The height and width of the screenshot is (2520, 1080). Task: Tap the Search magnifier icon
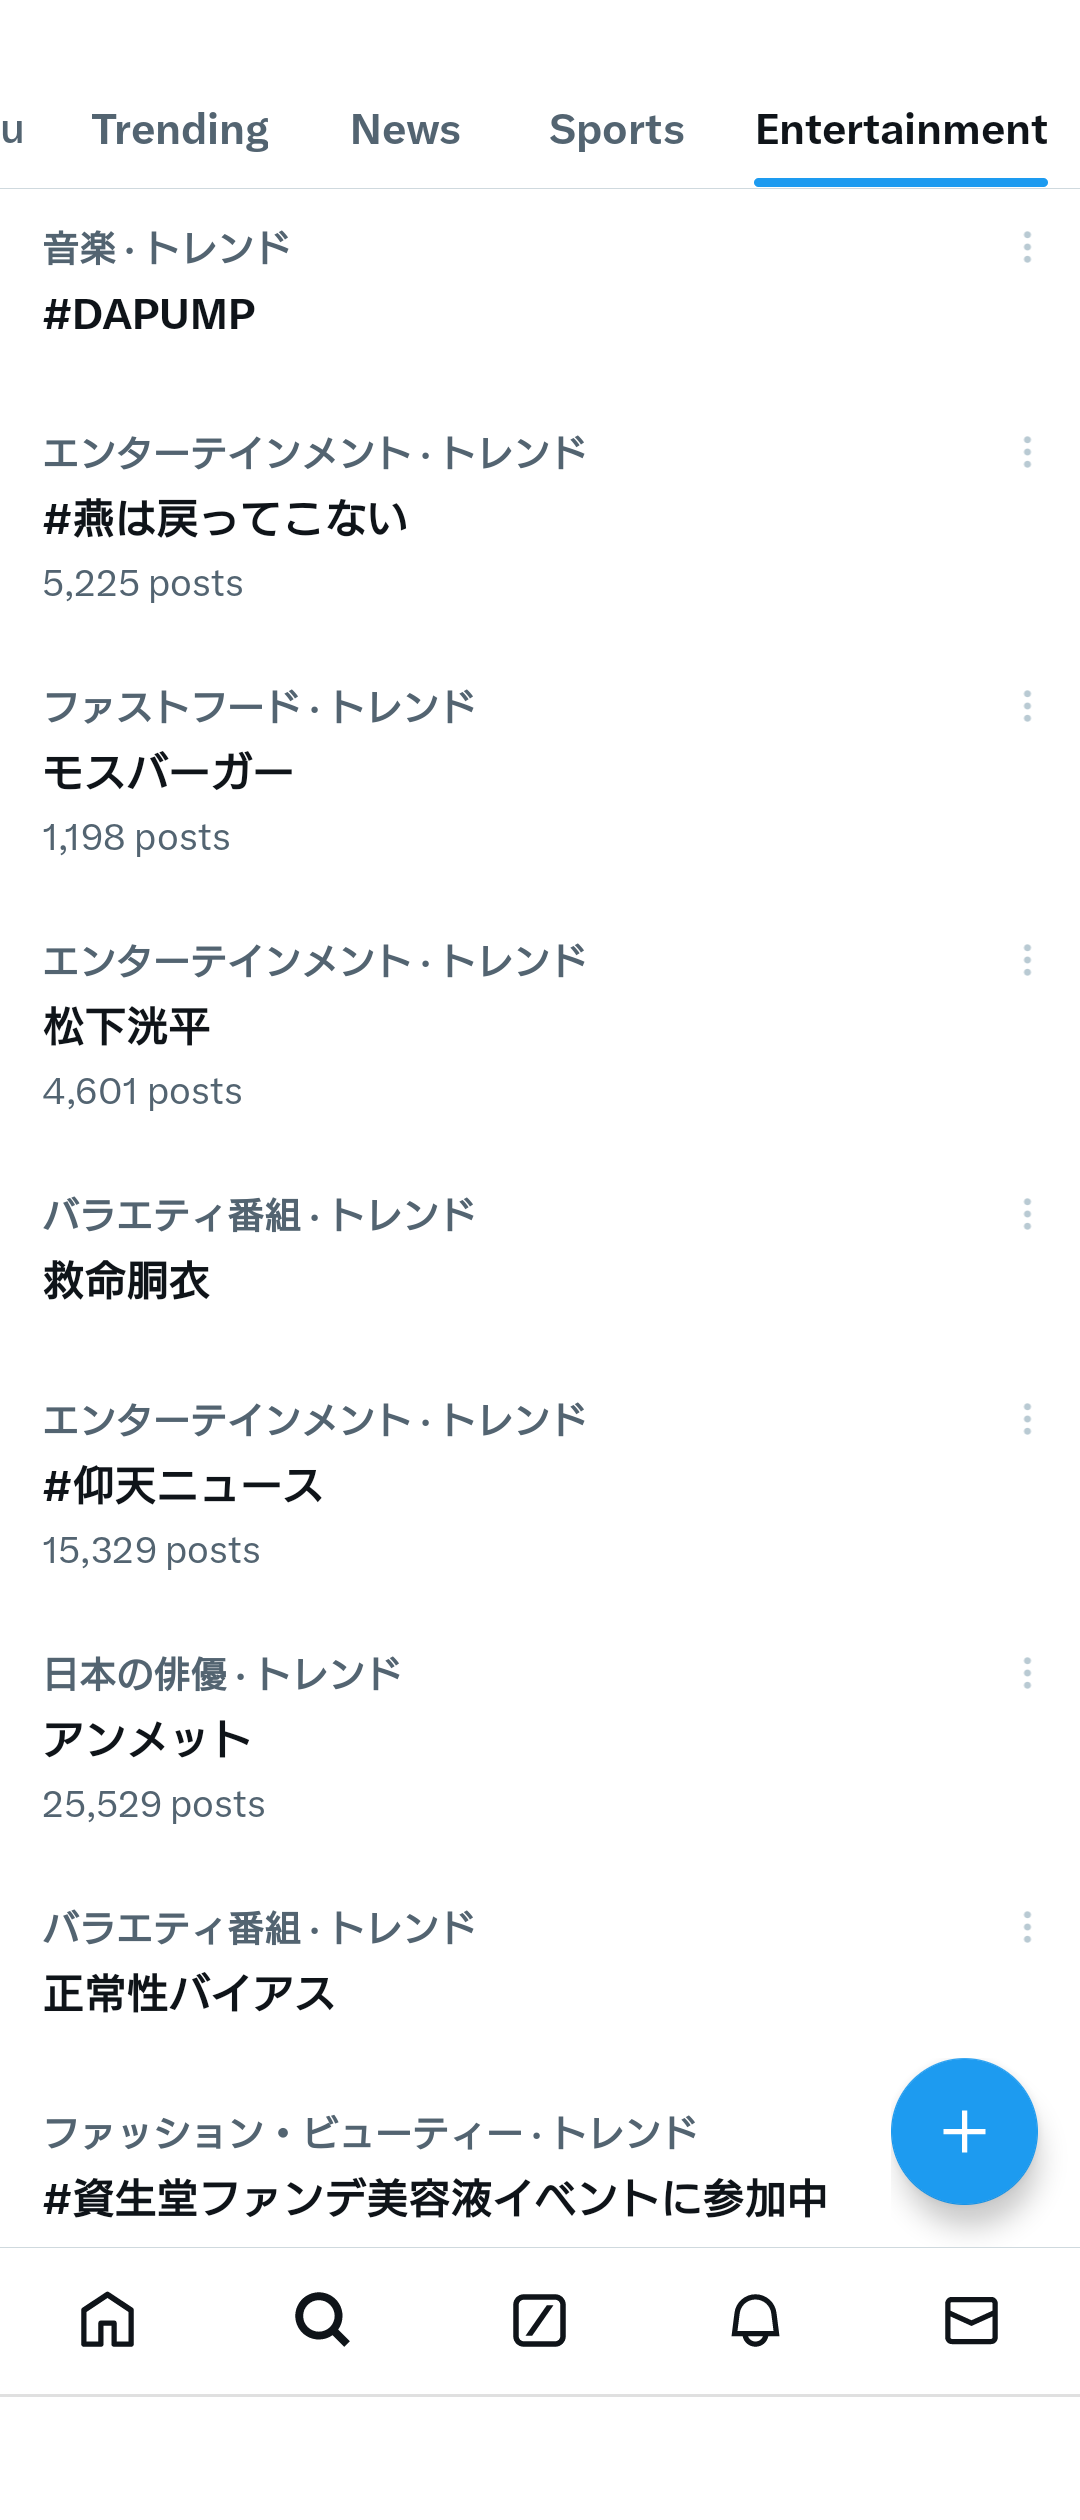(x=323, y=2320)
